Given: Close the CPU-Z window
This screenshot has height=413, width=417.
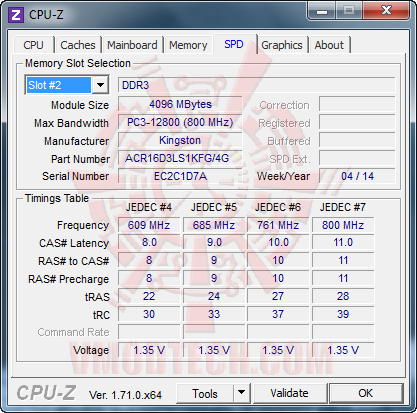Looking at the screenshot, I should [386, 11].
